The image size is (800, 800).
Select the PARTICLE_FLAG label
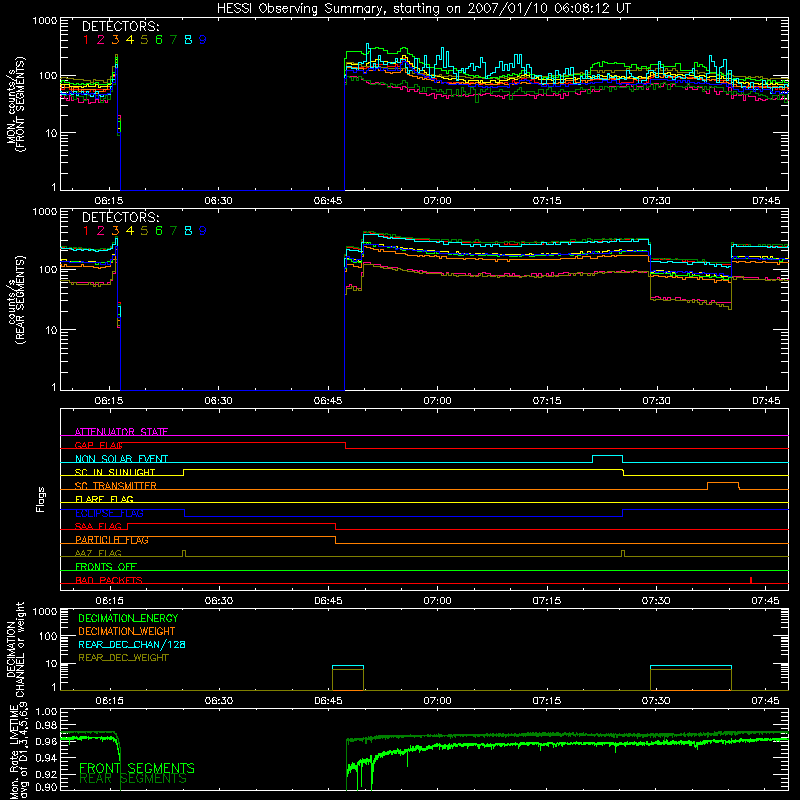tap(112, 539)
